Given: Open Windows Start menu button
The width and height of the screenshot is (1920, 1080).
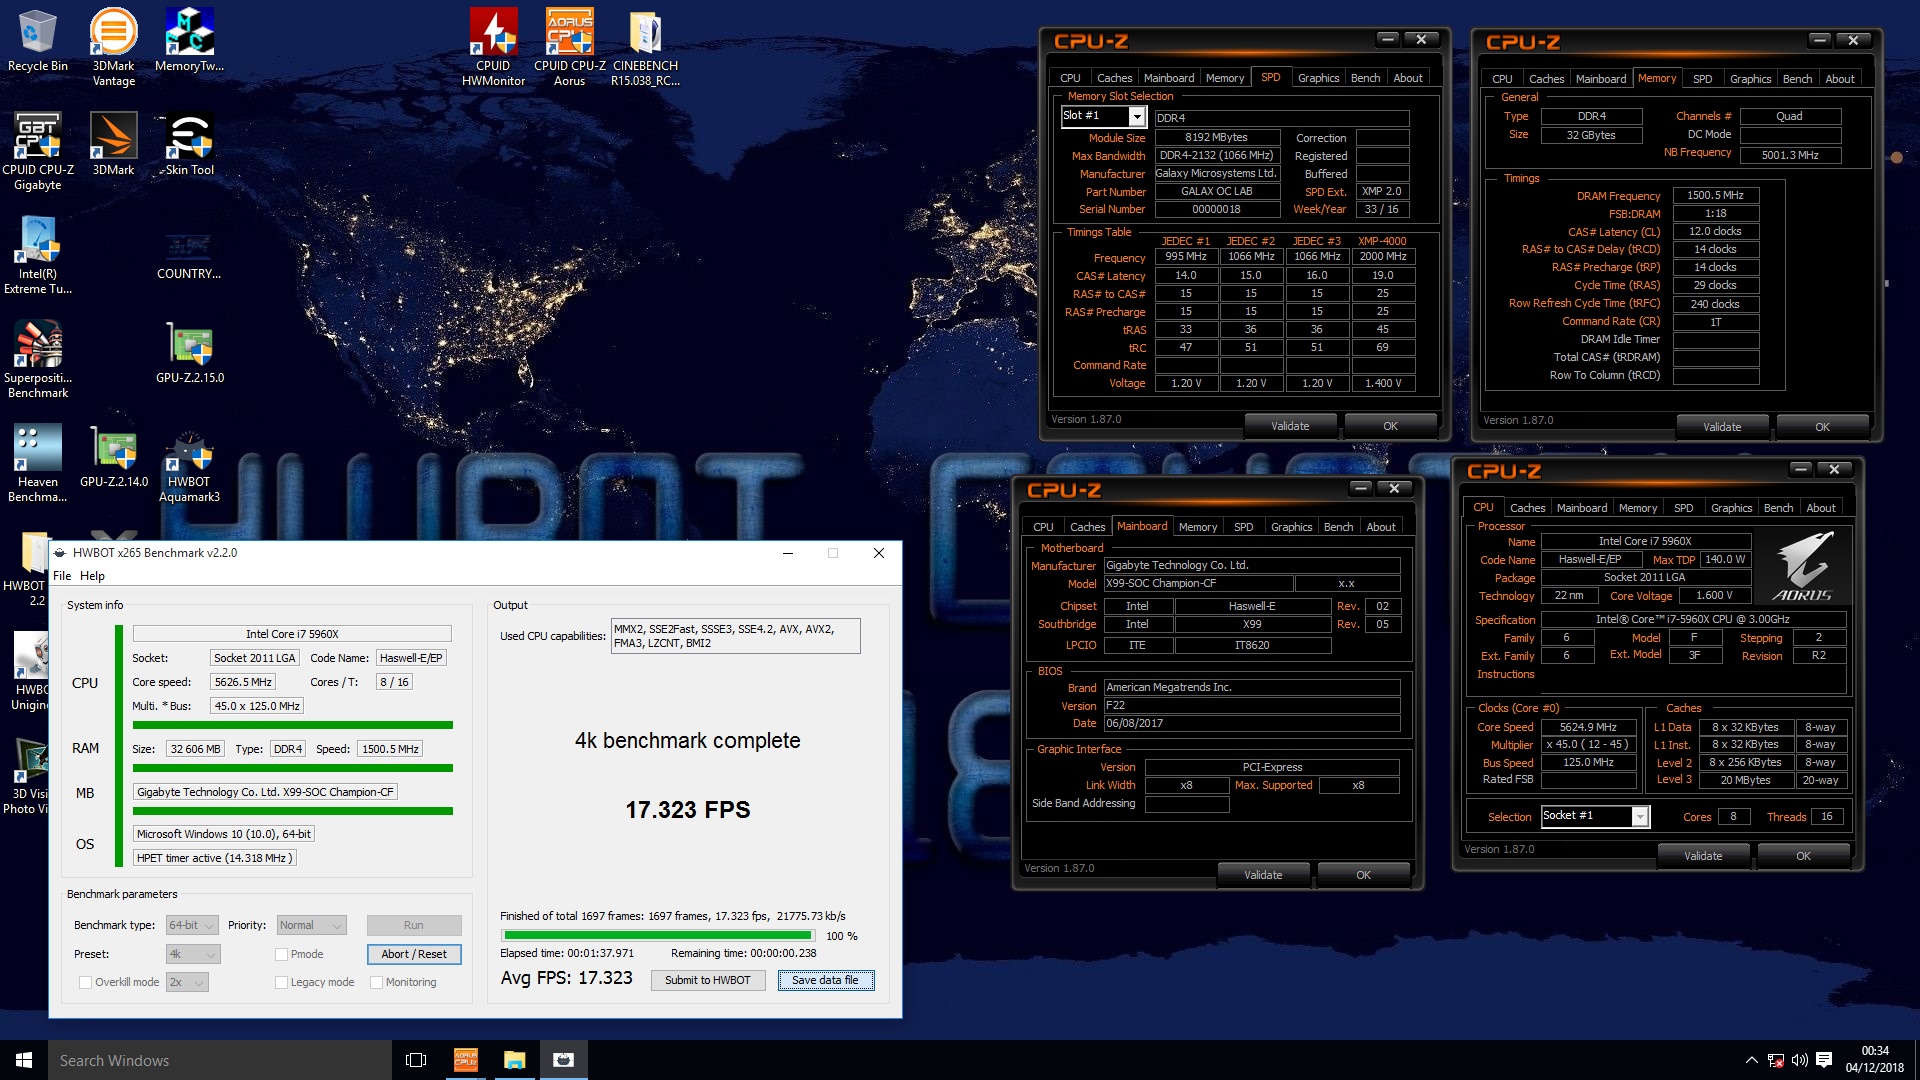Looking at the screenshot, I should 24,1060.
